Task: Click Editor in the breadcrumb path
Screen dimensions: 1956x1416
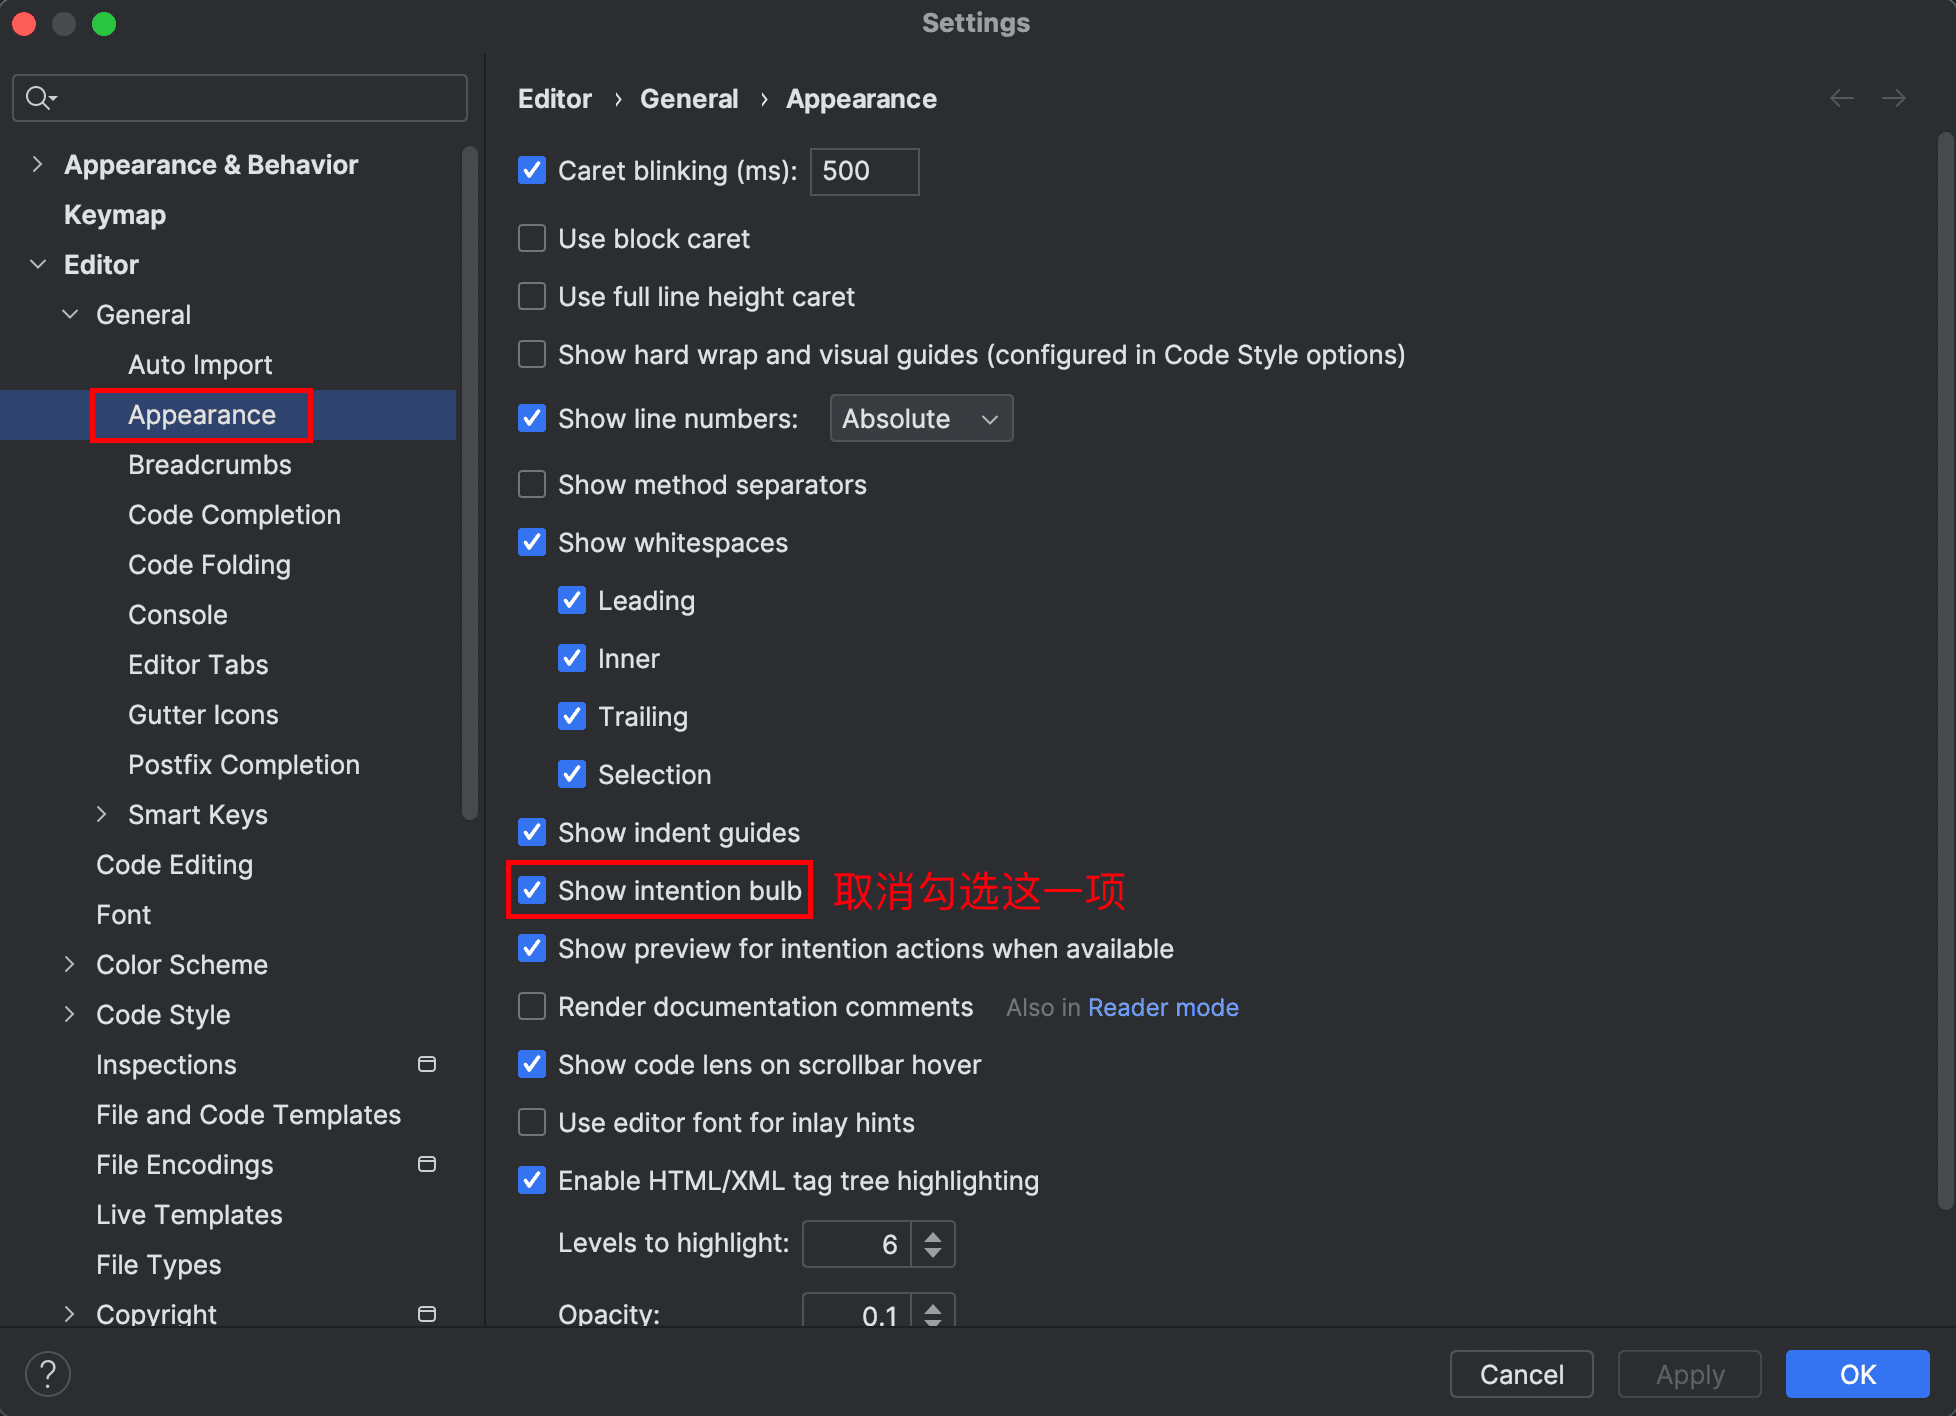Action: [555, 98]
